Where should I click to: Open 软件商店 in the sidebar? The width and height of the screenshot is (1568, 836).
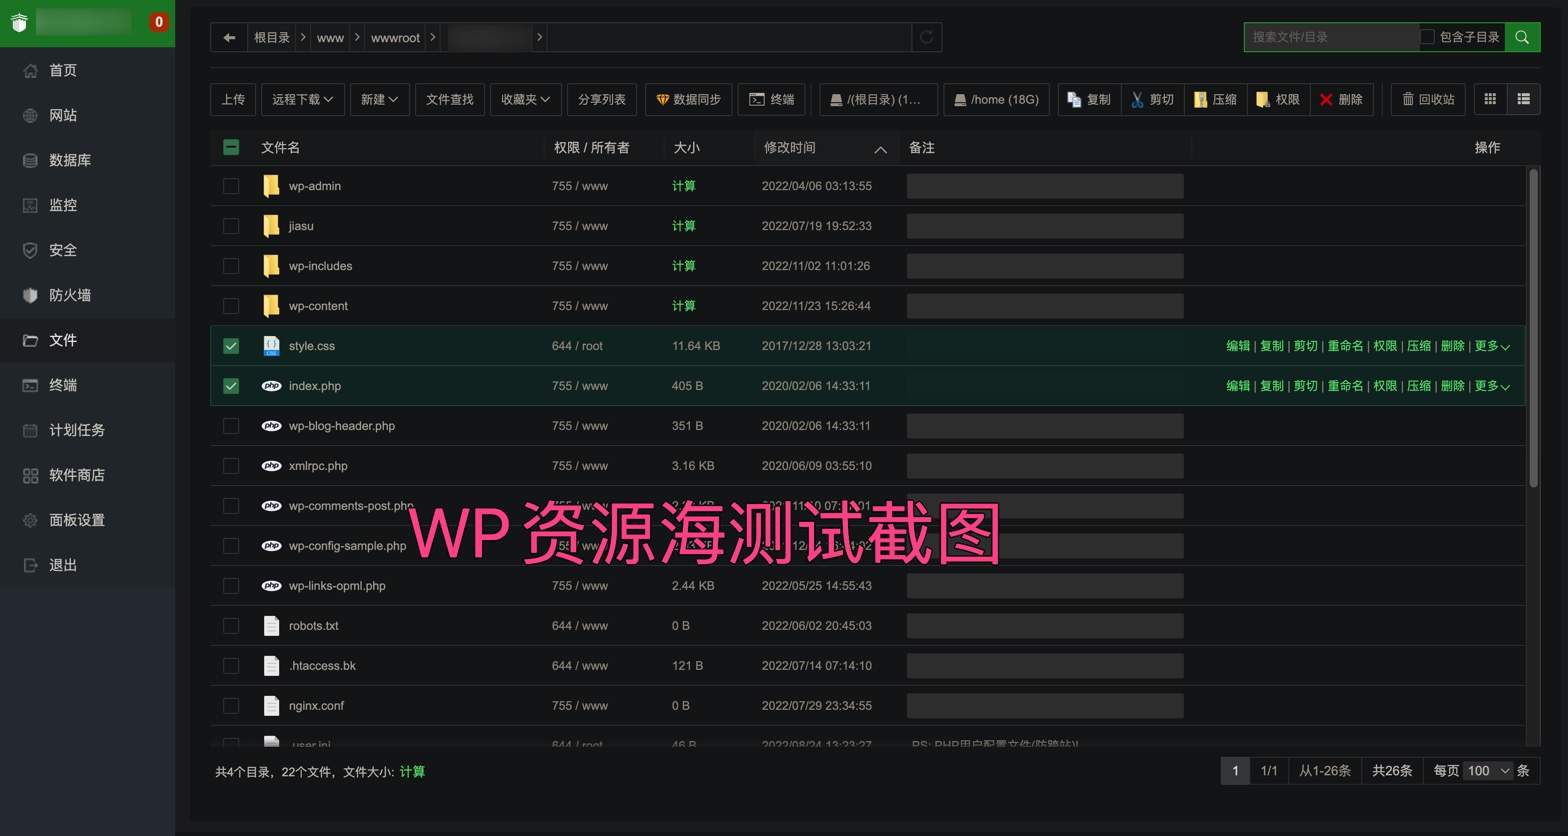87,475
